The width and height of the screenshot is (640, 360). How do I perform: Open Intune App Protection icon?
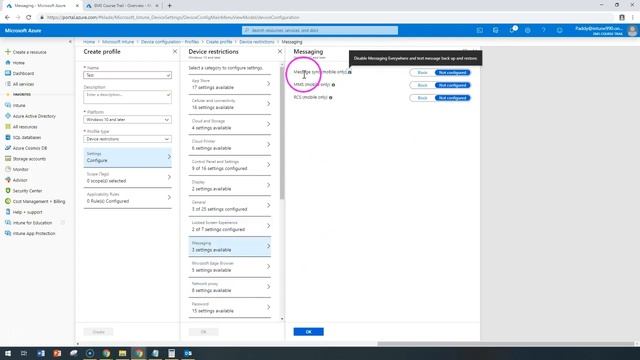(x=7, y=233)
